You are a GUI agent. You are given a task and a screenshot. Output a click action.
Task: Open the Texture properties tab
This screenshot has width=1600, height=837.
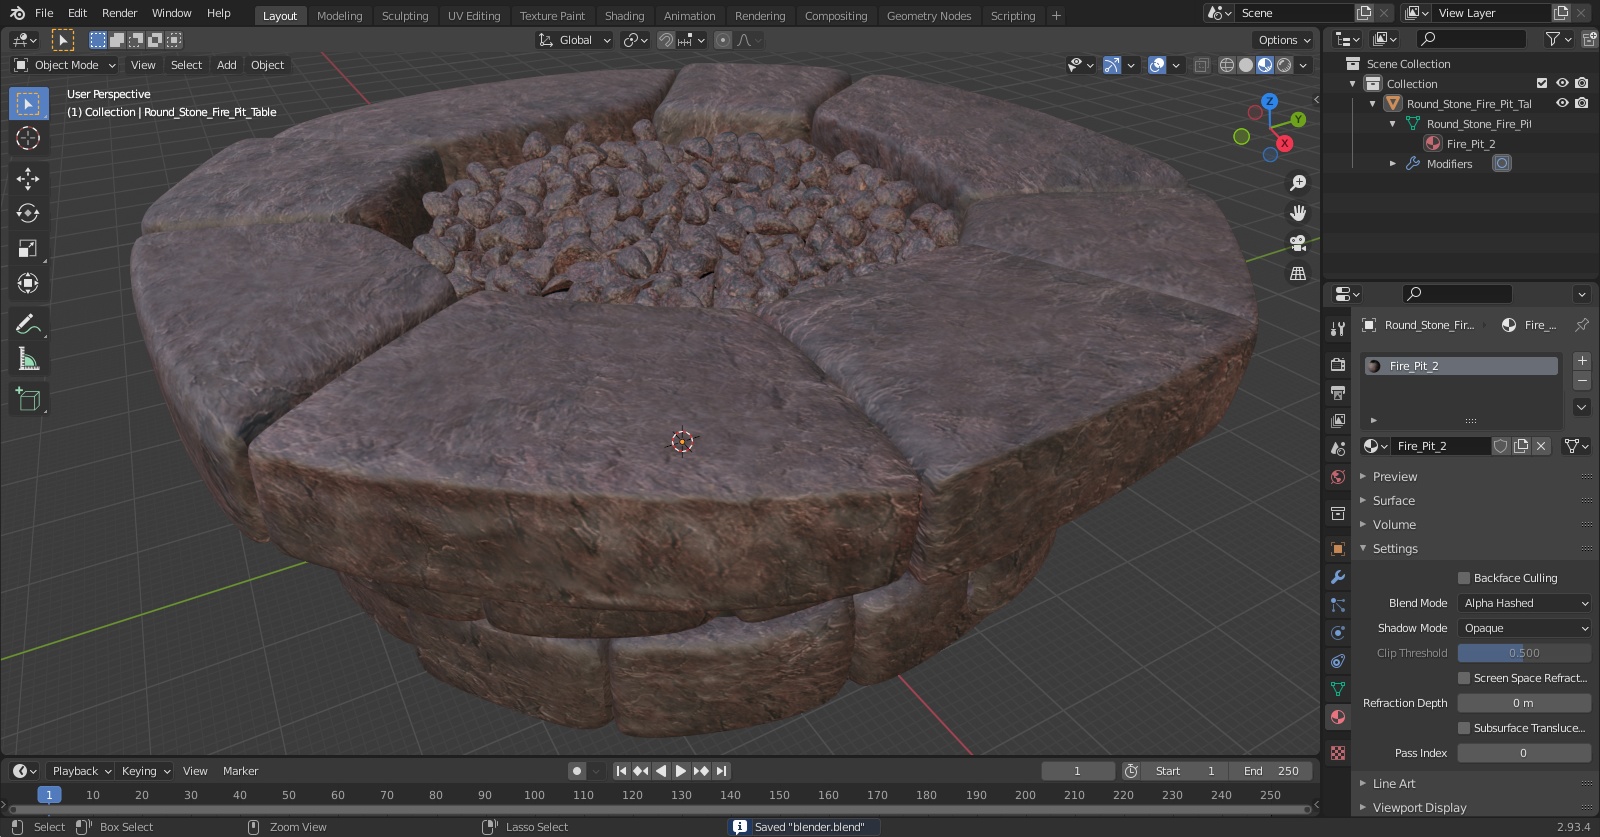point(1337,752)
